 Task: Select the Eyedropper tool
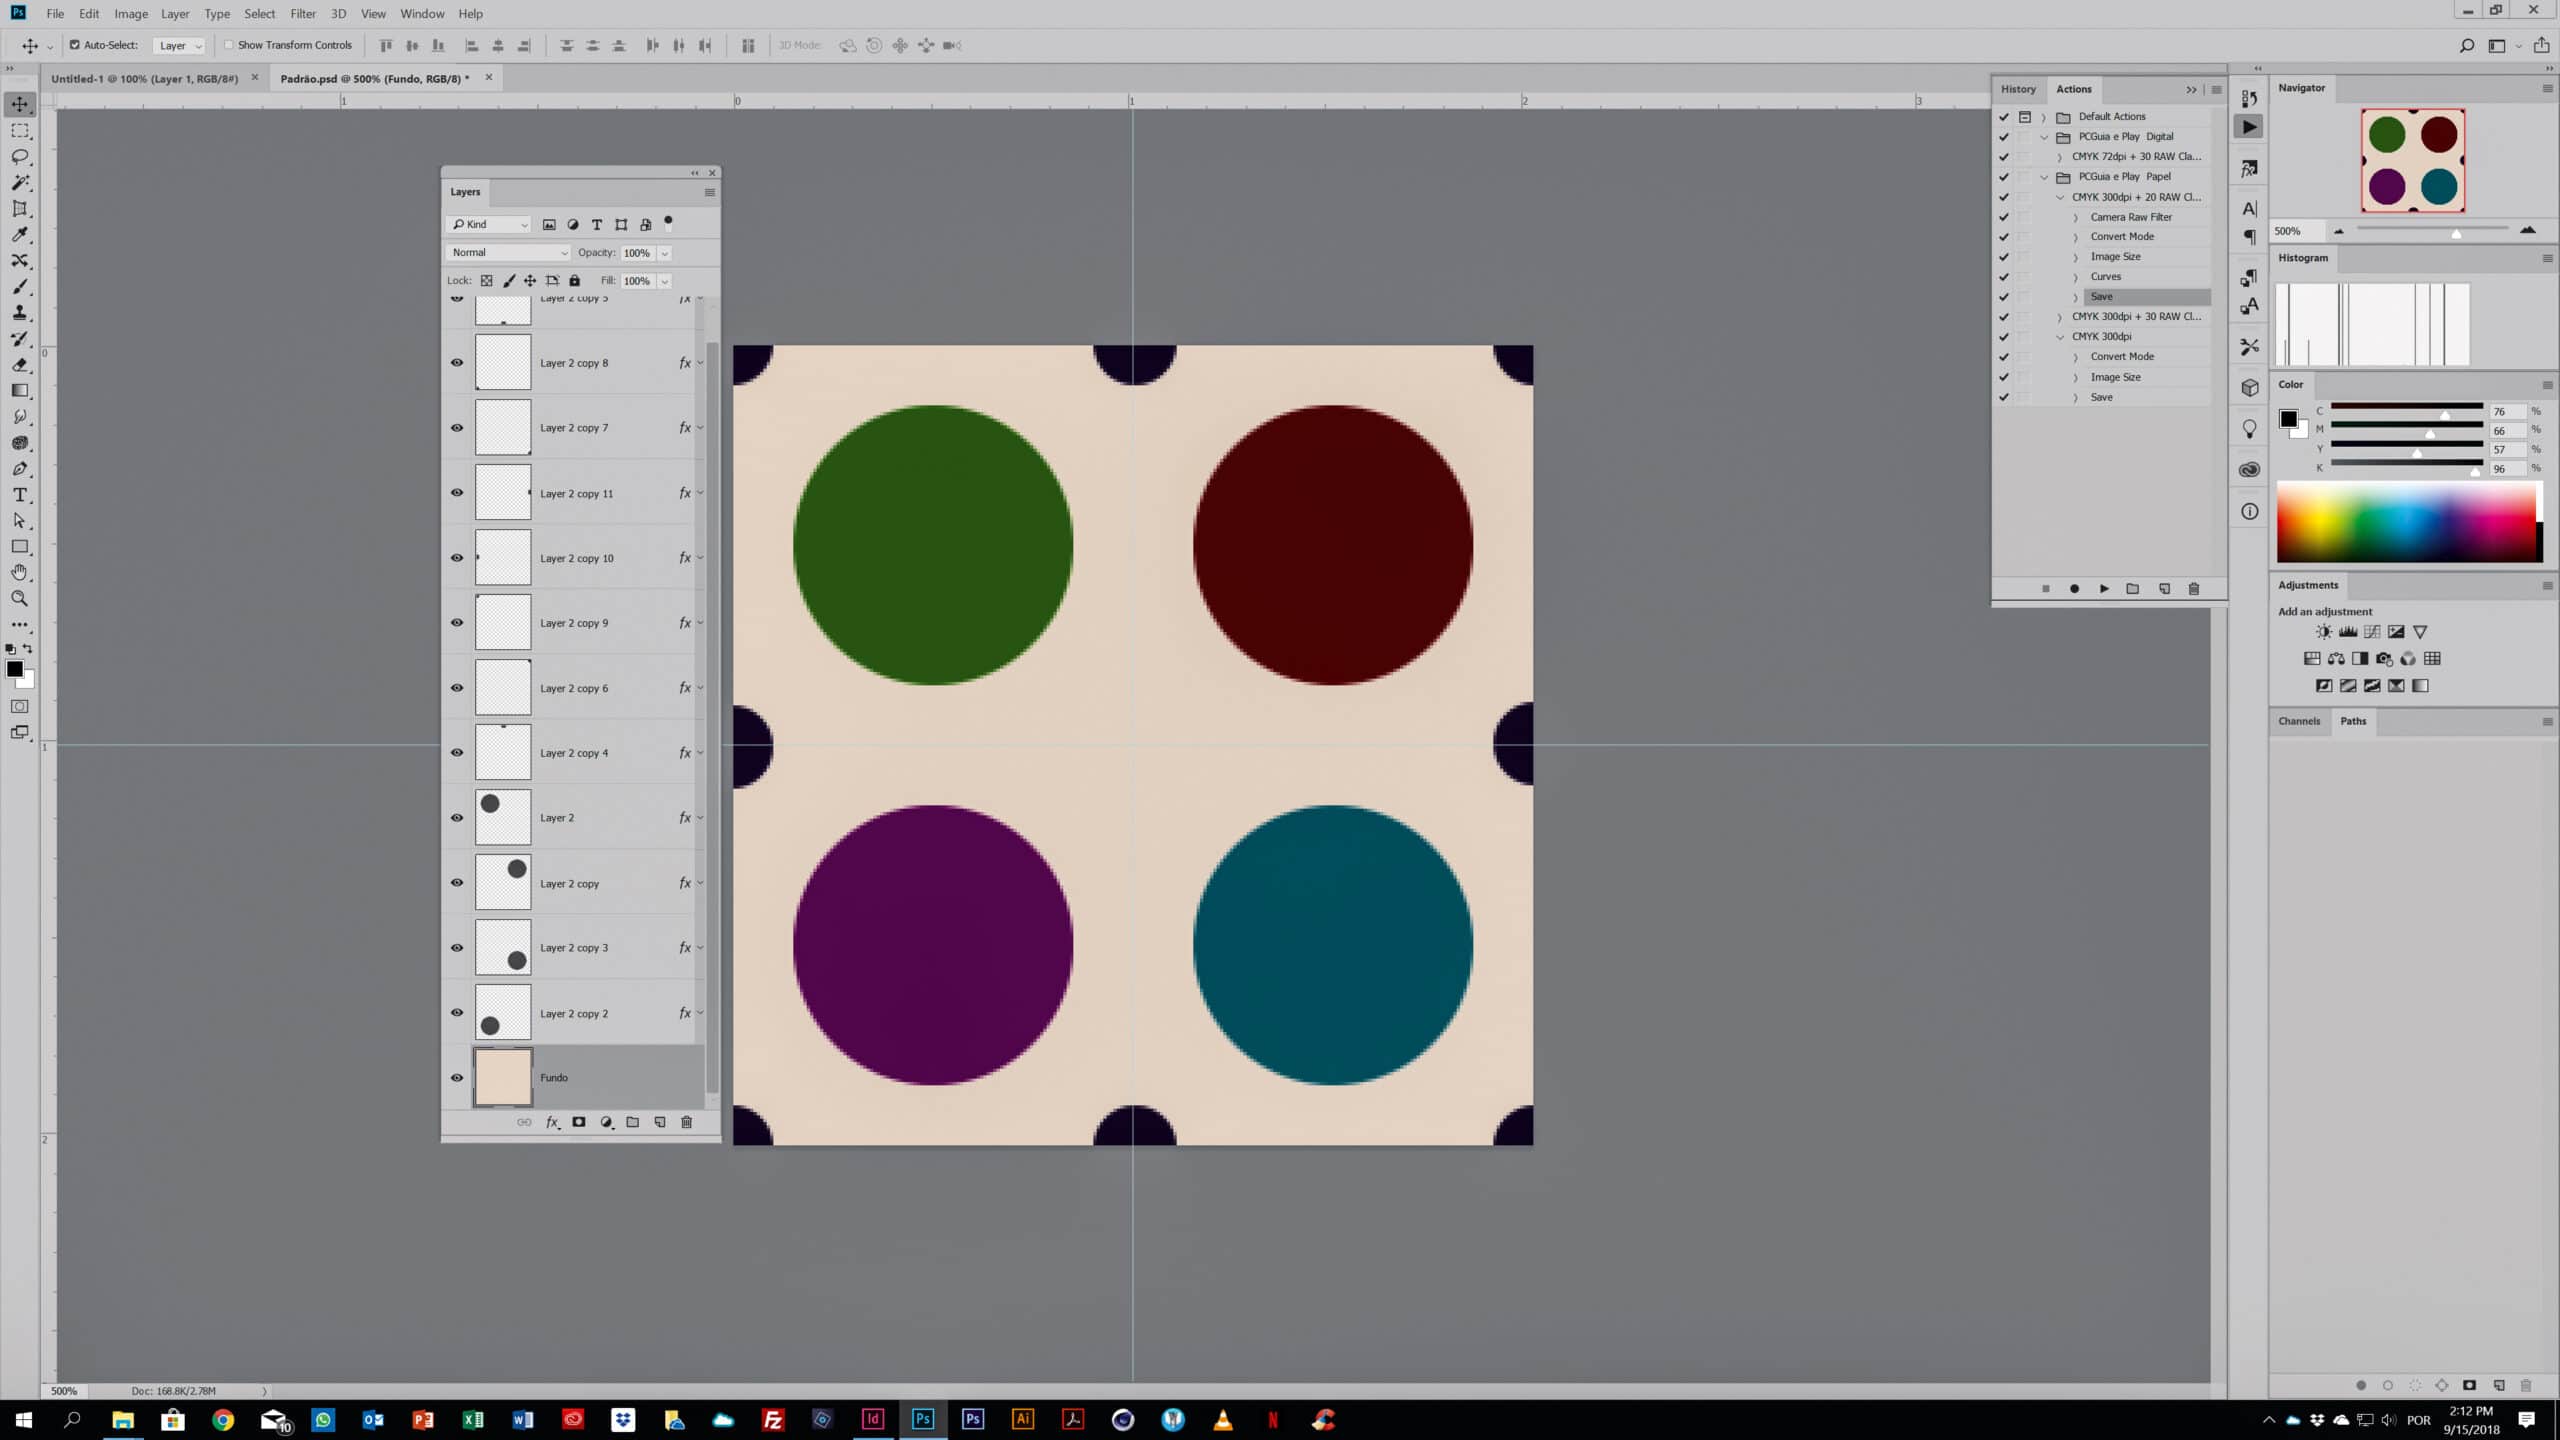click(20, 235)
